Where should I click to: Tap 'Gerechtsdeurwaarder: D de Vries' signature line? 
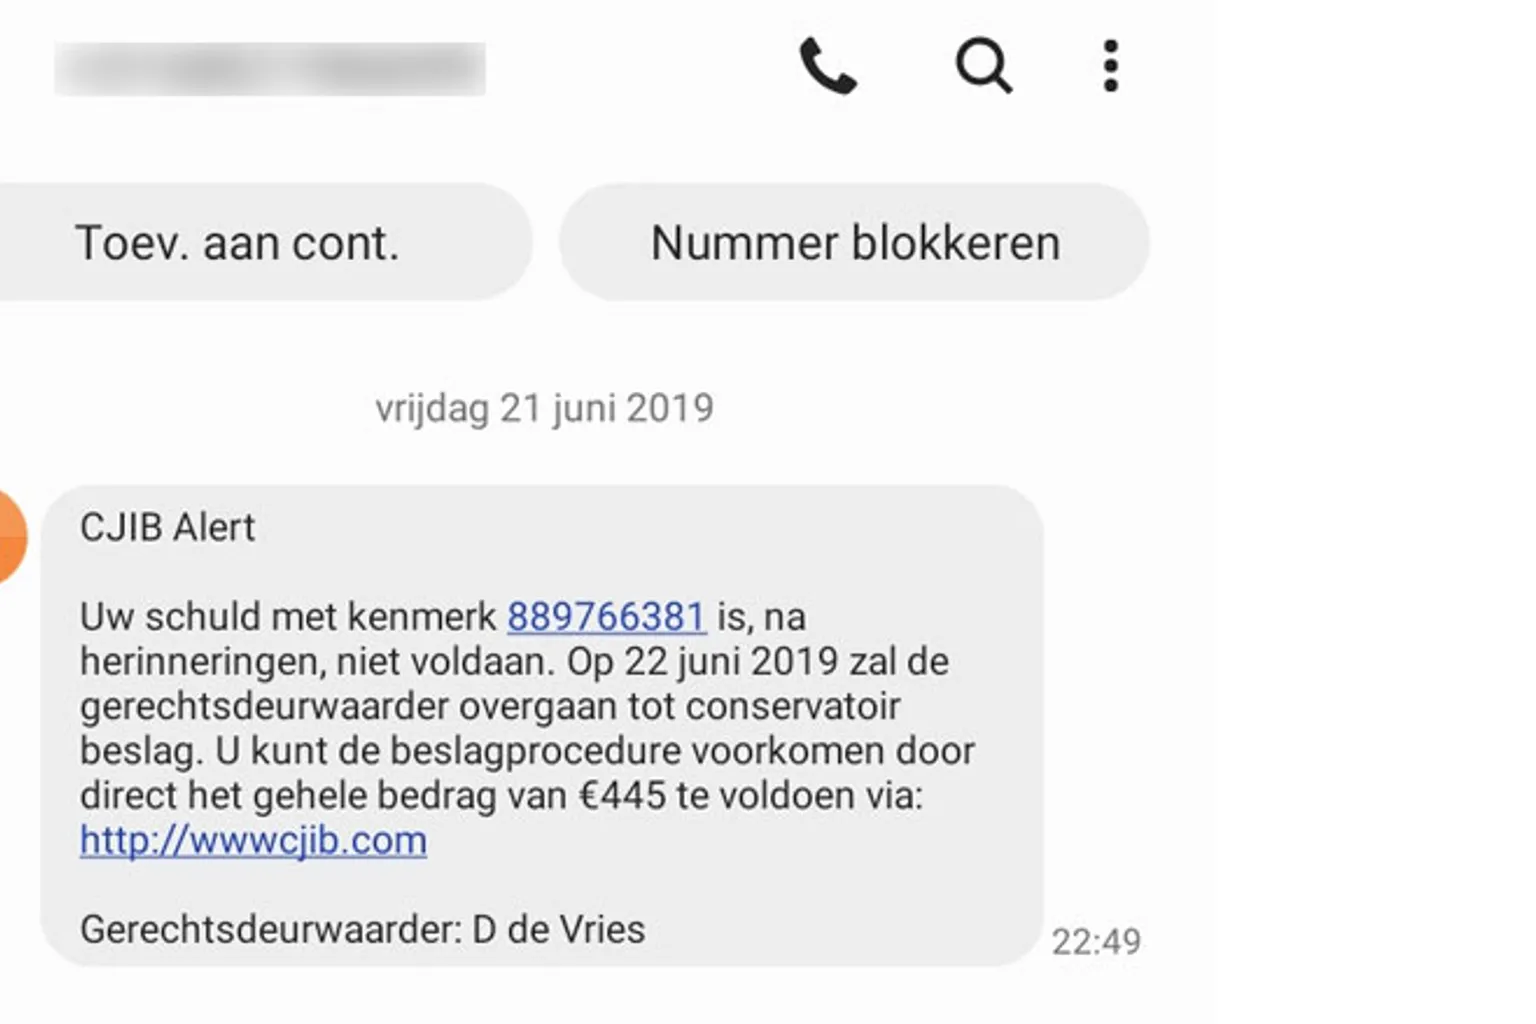(x=362, y=929)
